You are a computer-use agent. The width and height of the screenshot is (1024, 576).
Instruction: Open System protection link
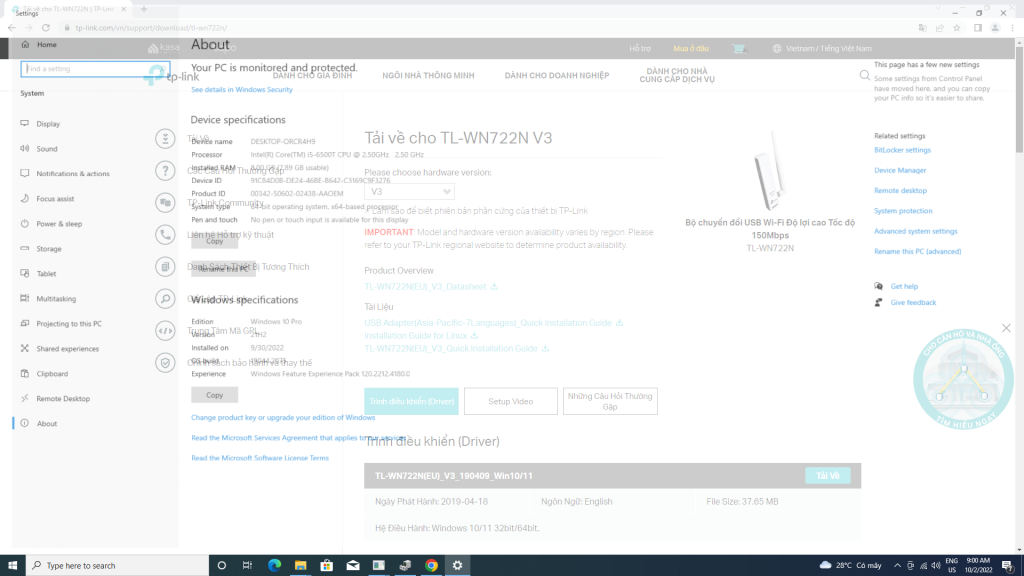[903, 211]
